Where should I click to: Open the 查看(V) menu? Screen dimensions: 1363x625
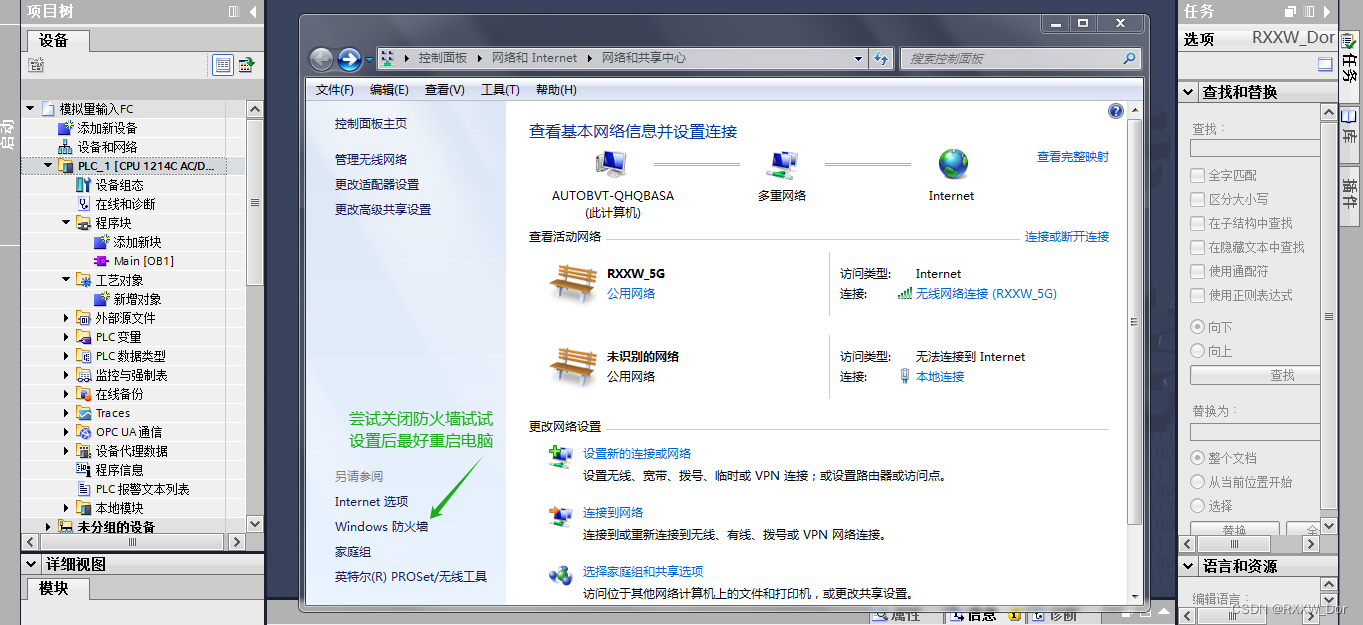[445, 90]
